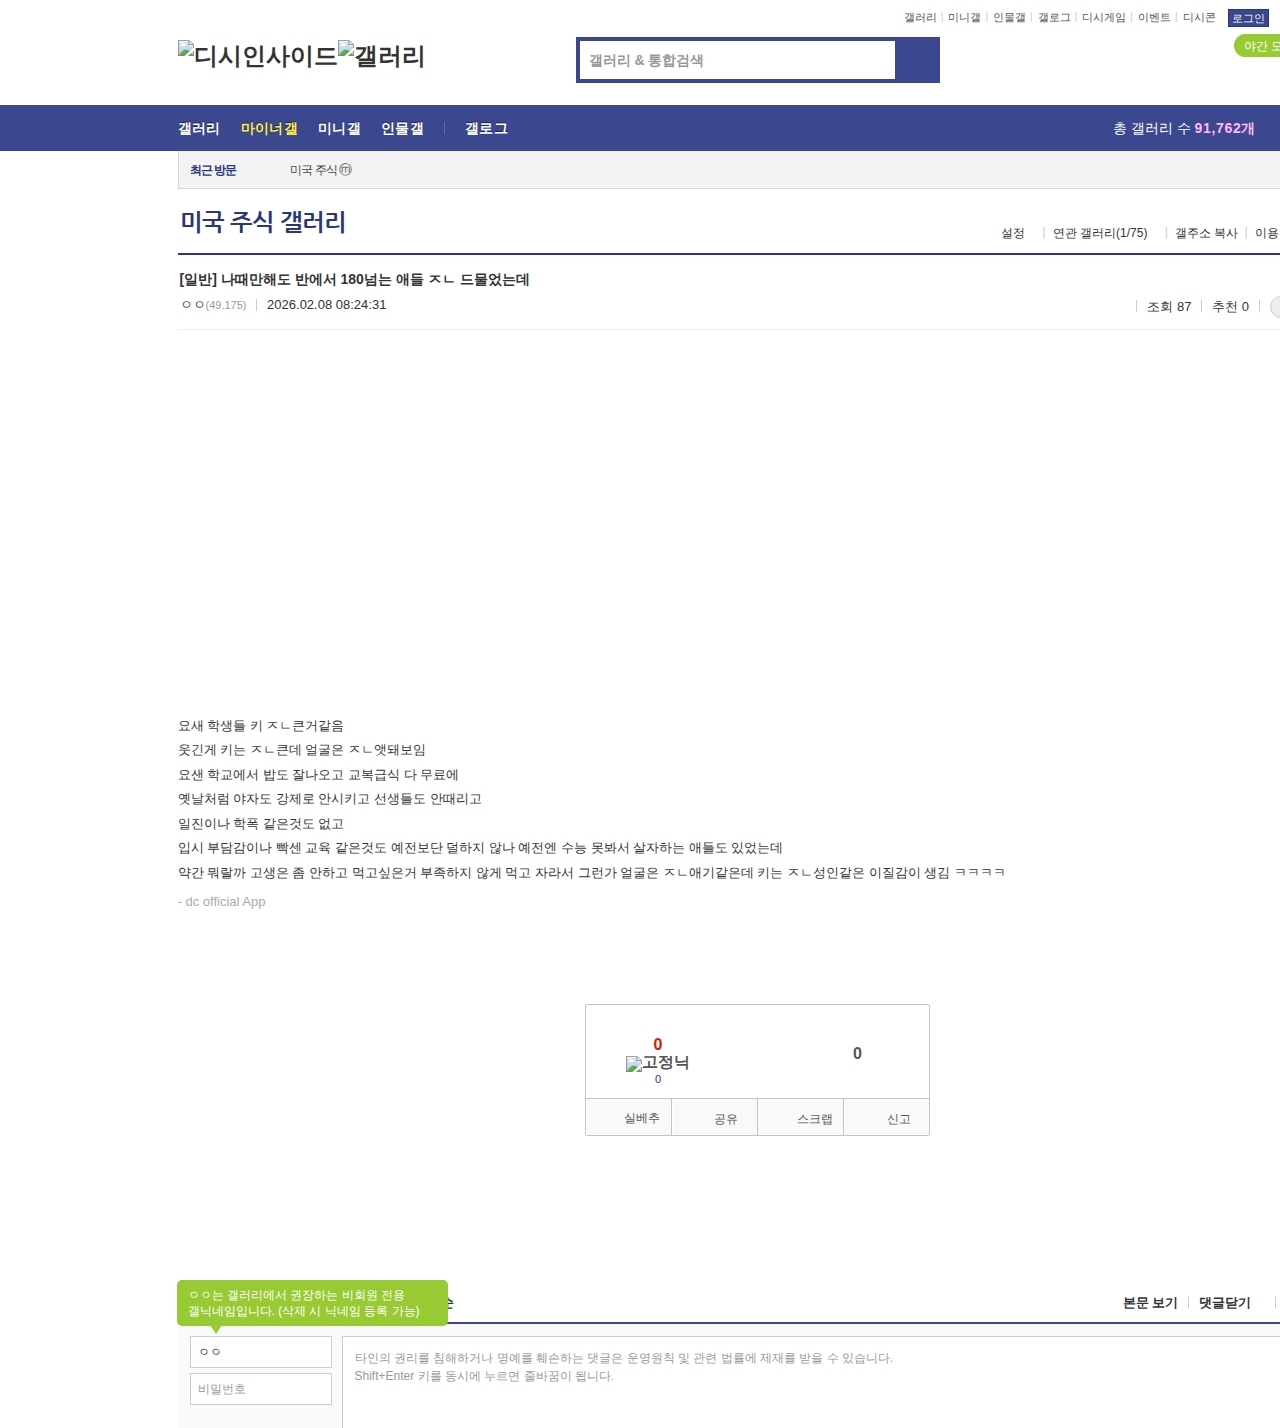
Task: Click the 실베추 button
Action: coord(629,1118)
